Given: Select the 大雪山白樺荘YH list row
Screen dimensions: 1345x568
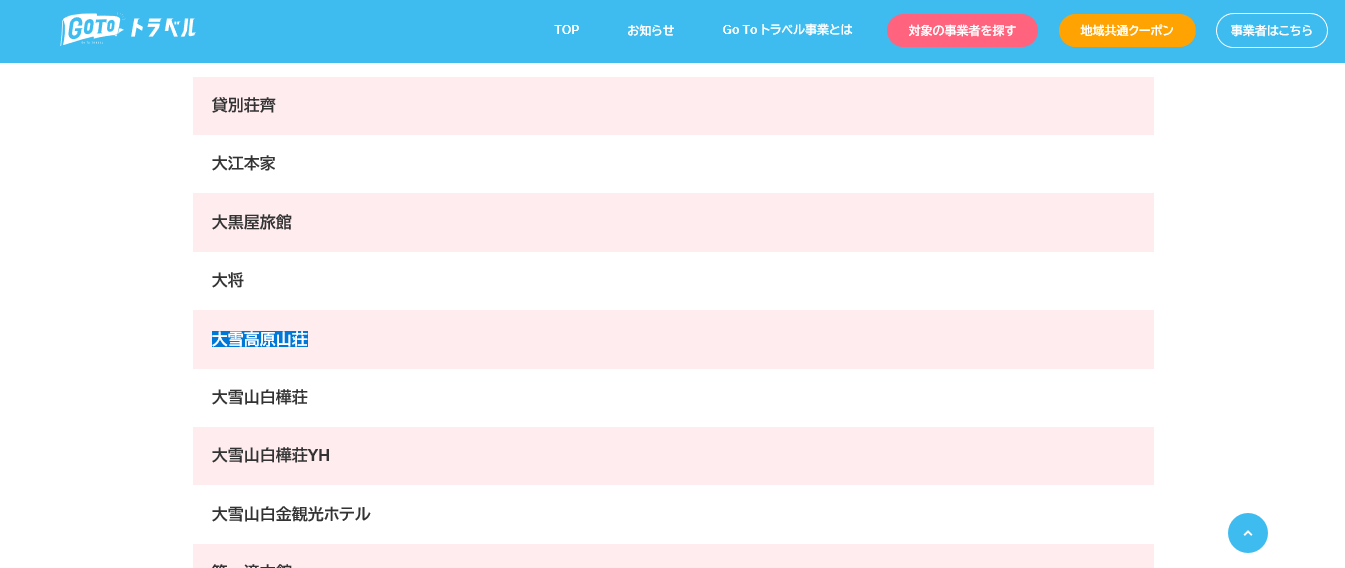Looking at the screenshot, I should (673, 456).
